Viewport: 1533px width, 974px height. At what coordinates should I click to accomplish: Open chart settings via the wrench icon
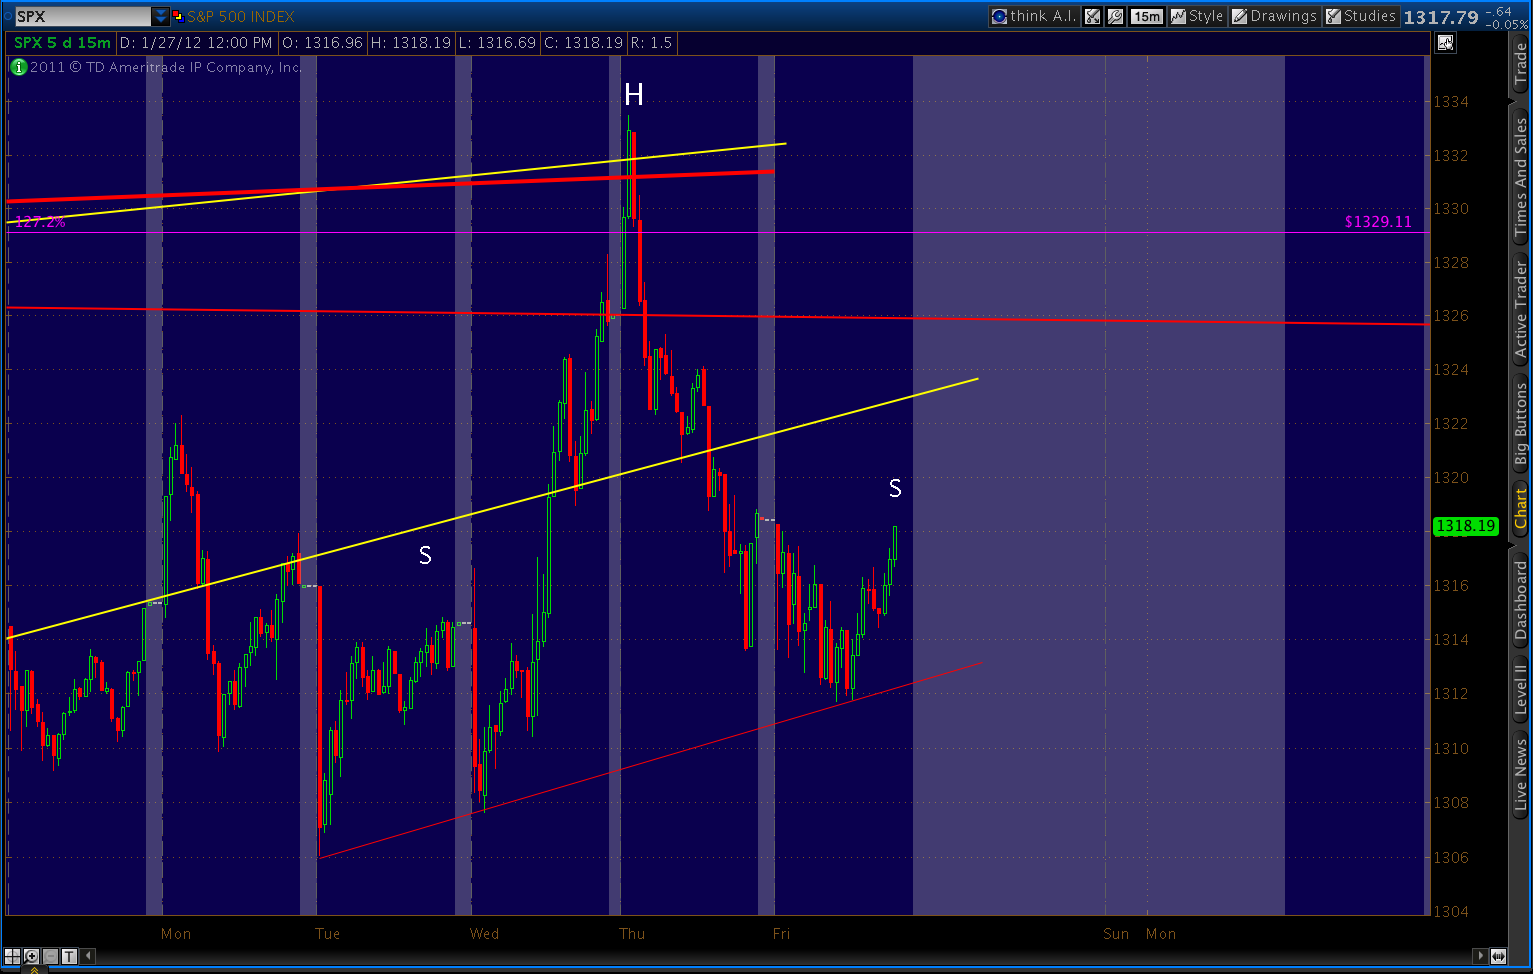click(x=1115, y=16)
